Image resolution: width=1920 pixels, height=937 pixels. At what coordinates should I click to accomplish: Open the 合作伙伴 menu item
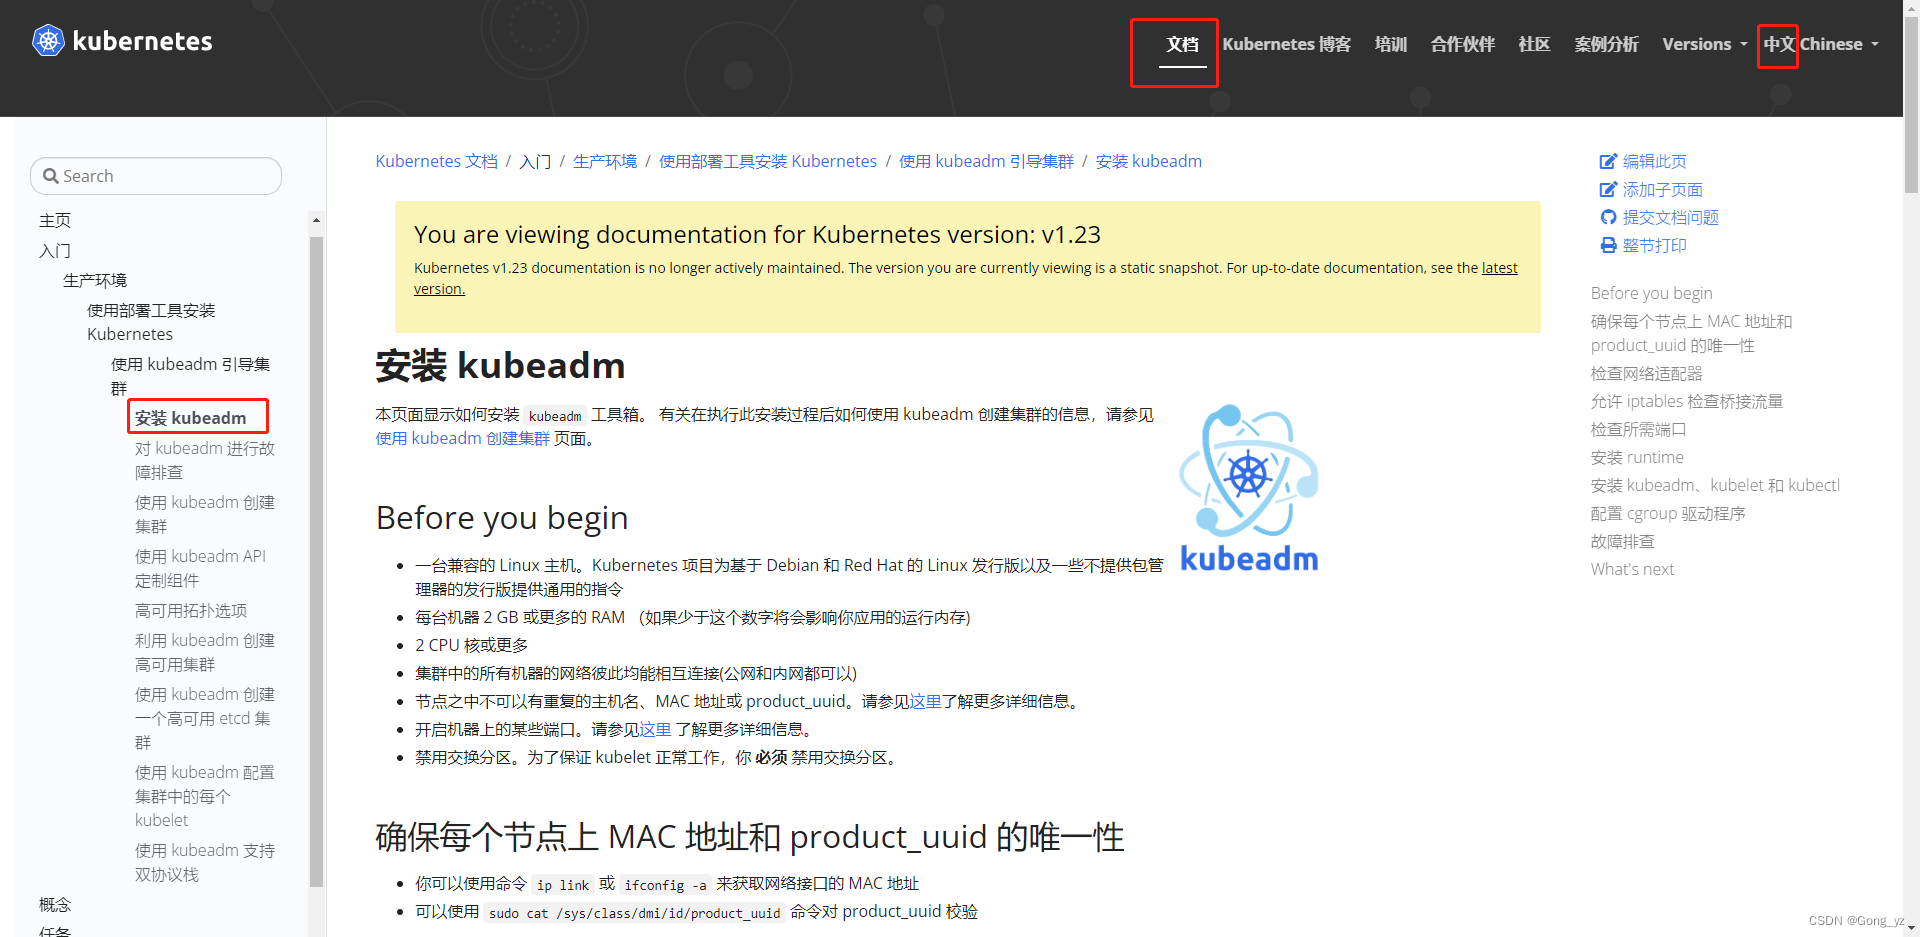(1463, 44)
